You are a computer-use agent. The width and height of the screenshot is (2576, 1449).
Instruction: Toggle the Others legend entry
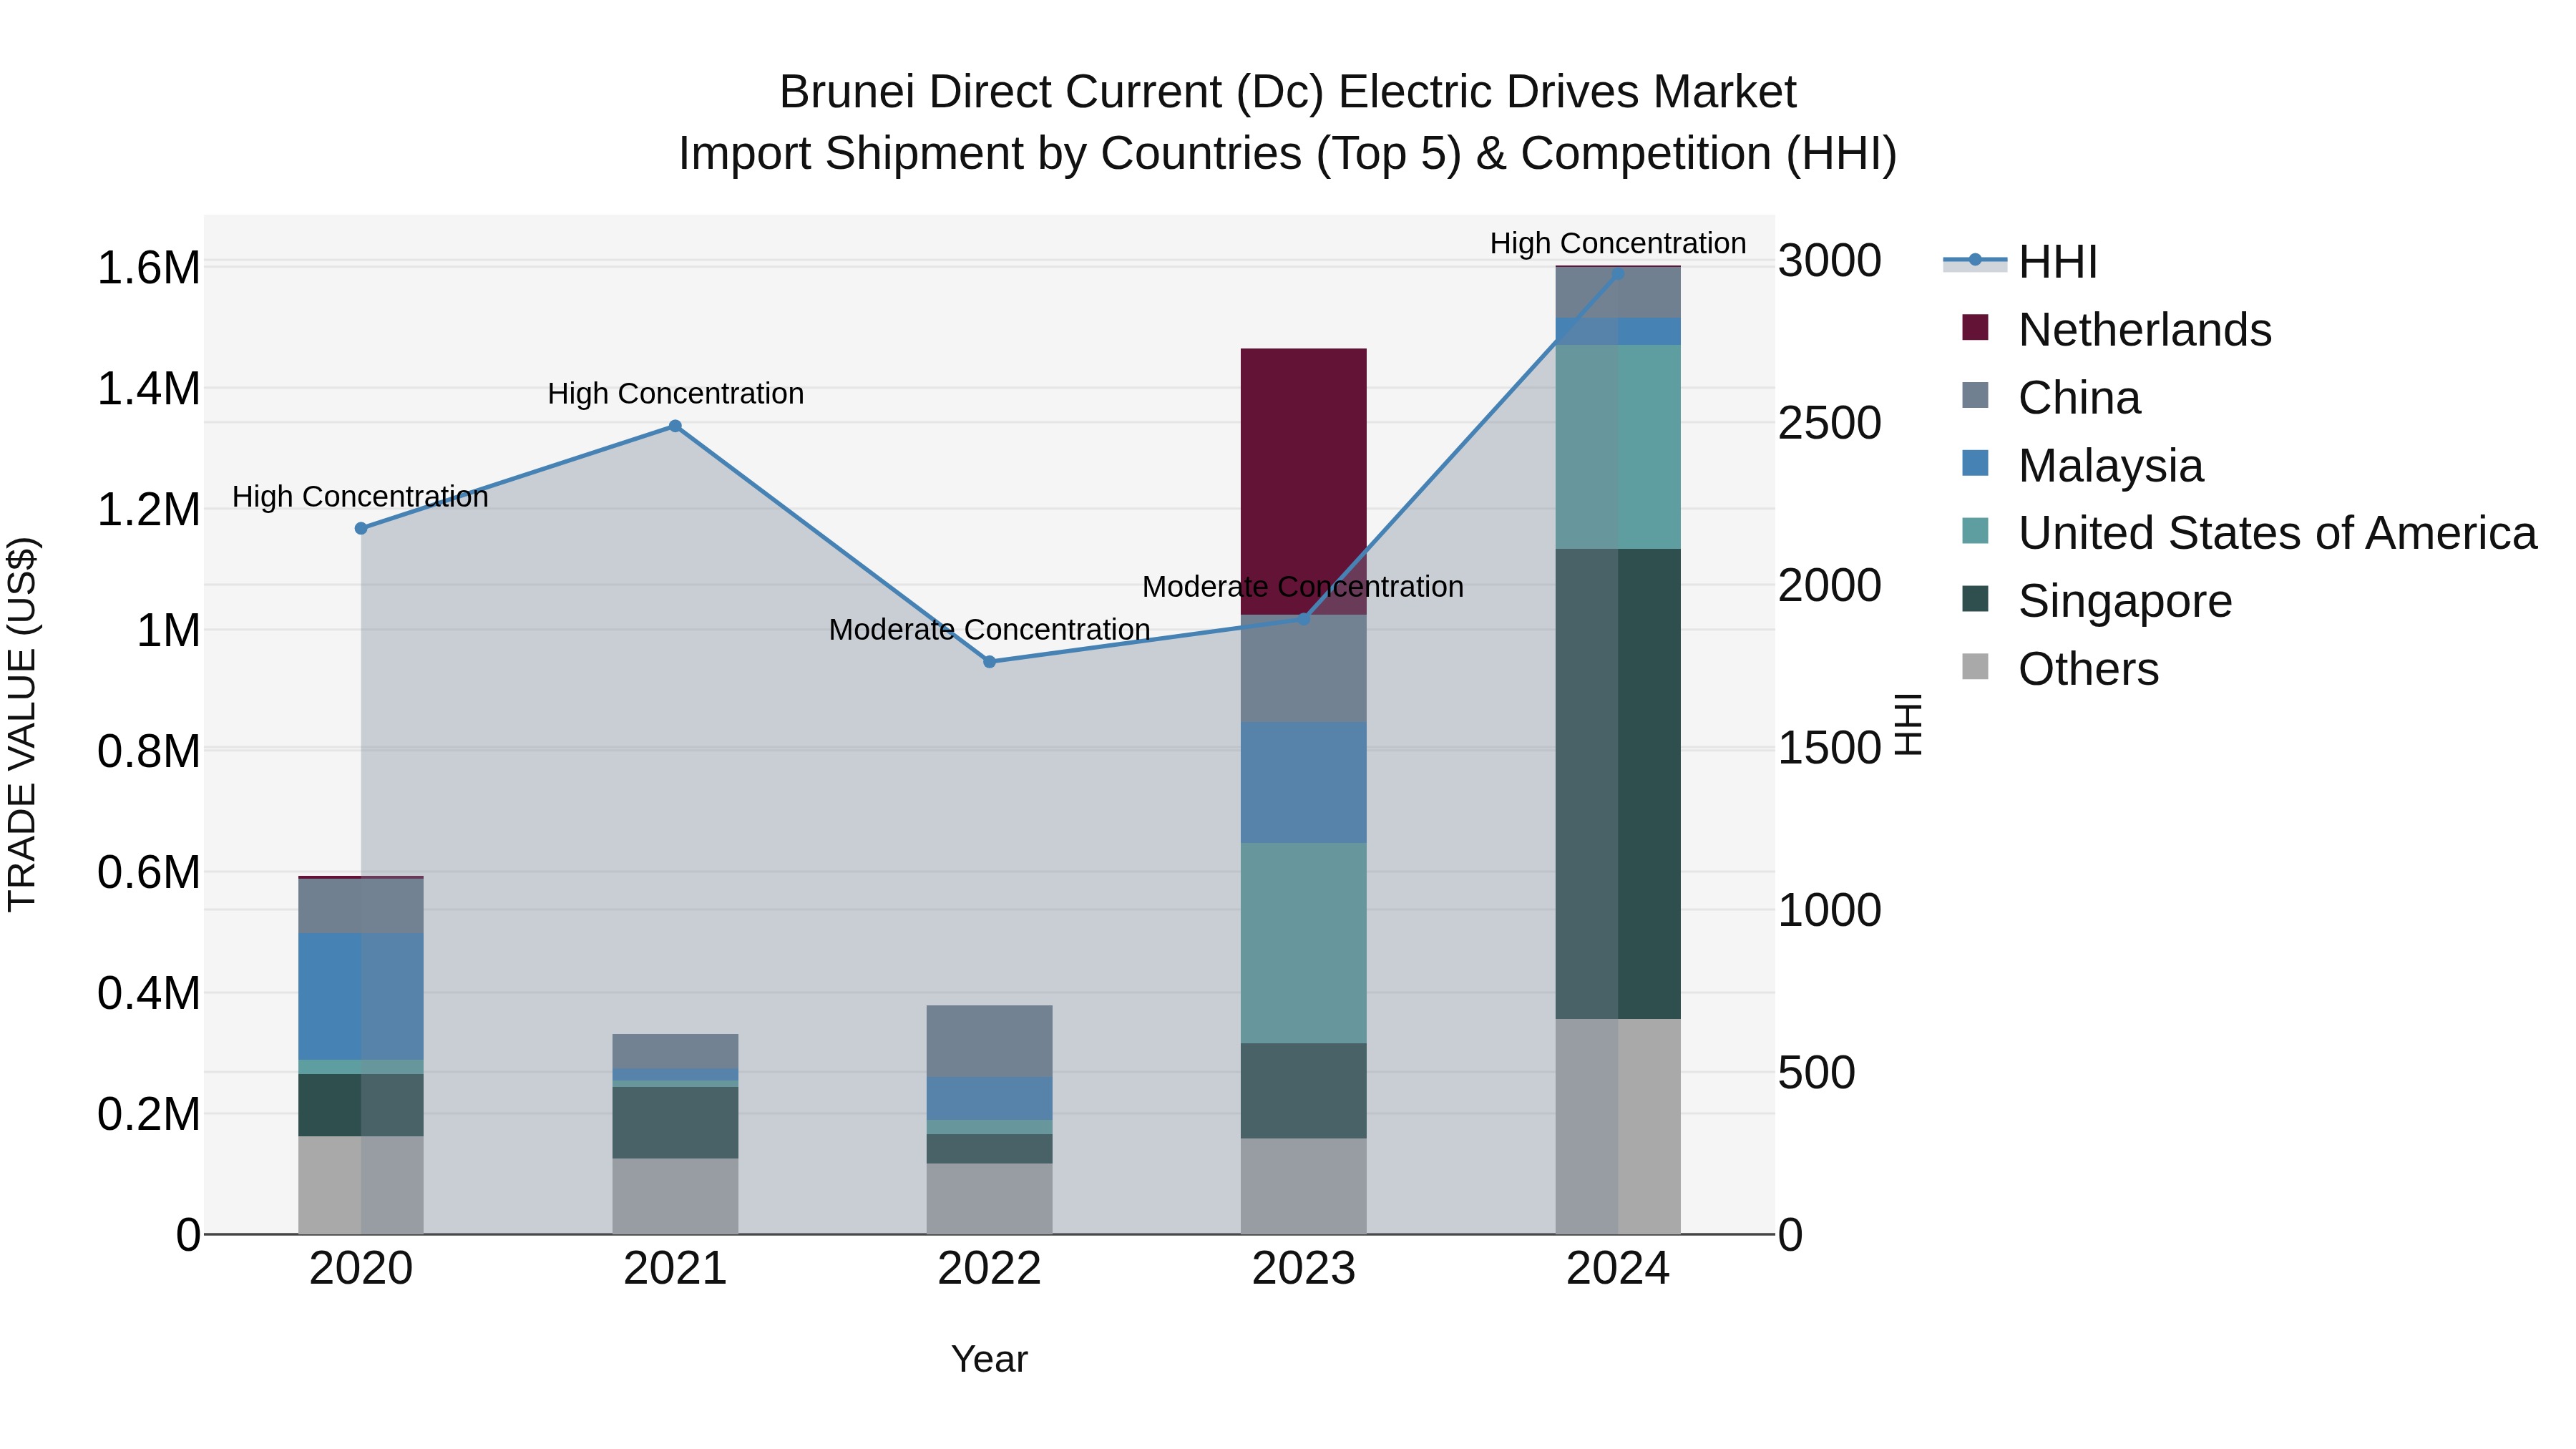pos(2060,669)
